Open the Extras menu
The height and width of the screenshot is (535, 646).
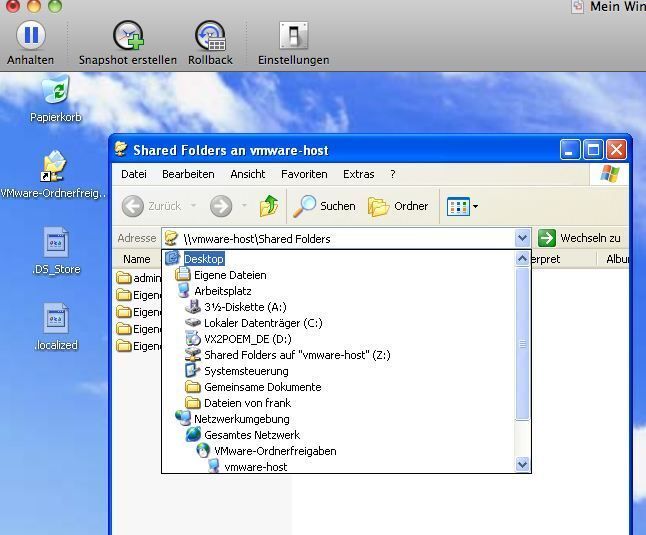[x=359, y=174]
